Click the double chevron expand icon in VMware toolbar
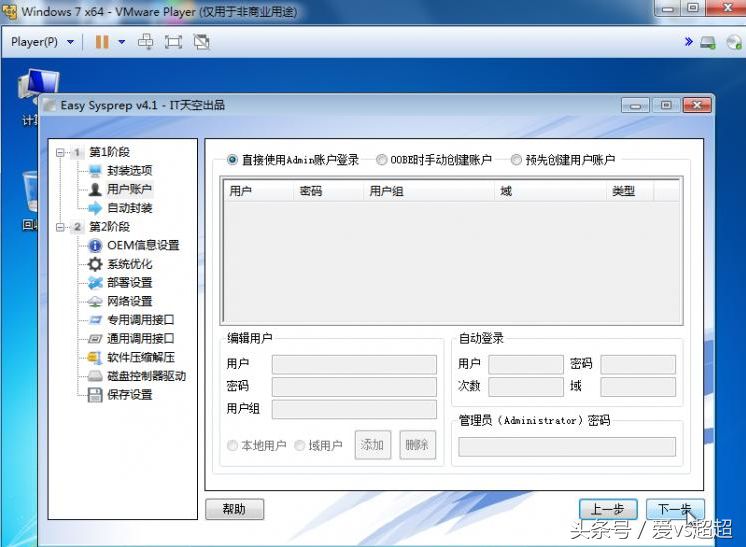Screen dimensions: 746x547 coord(688,42)
